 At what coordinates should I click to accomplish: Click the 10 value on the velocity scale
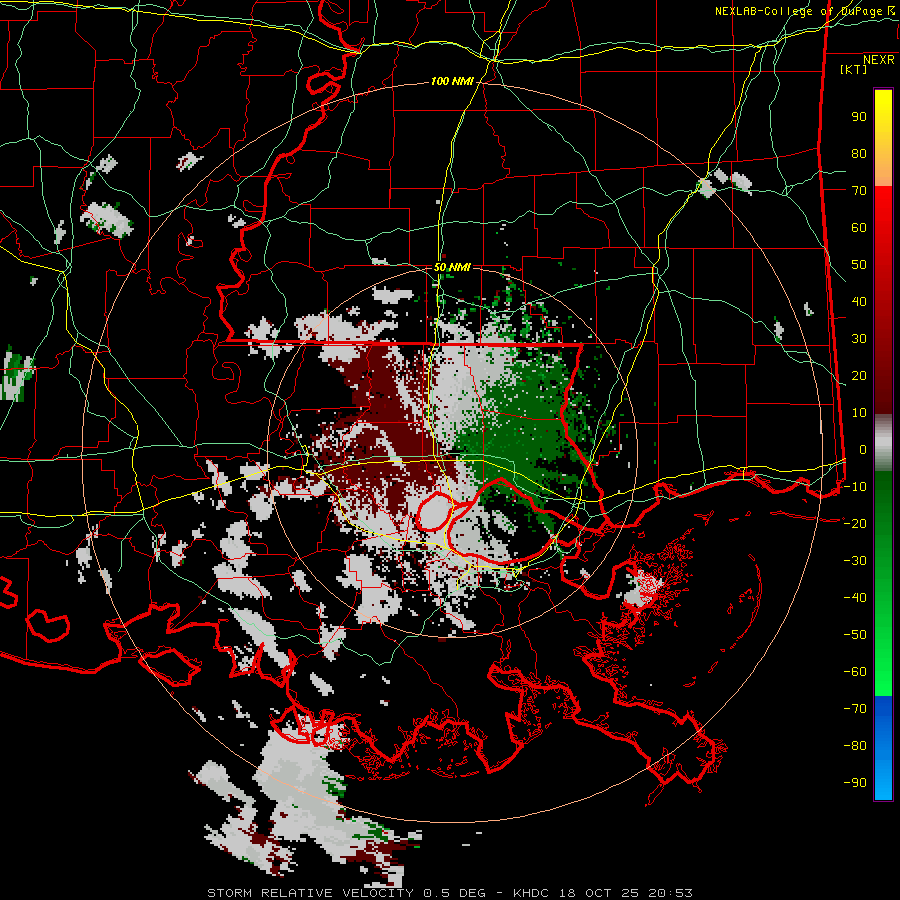tap(859, 413)
